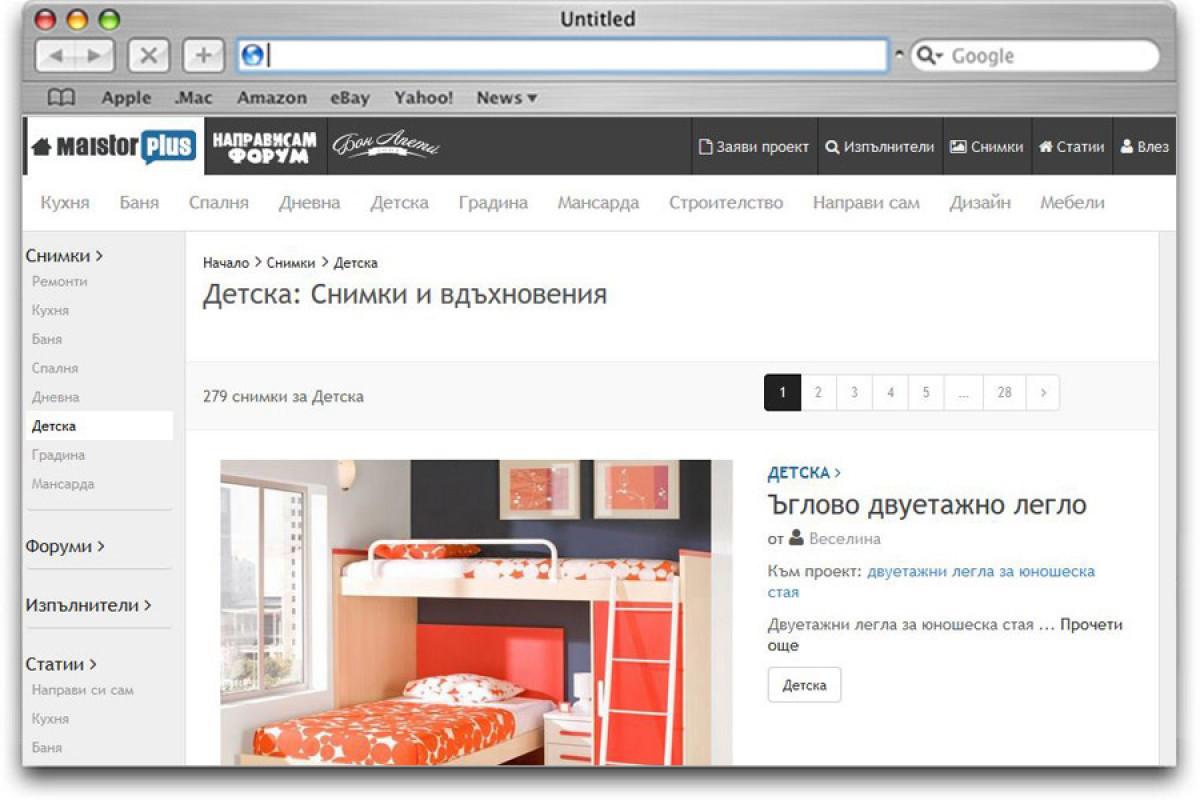Open the News bookmarks dropdown

pos(506,97)
